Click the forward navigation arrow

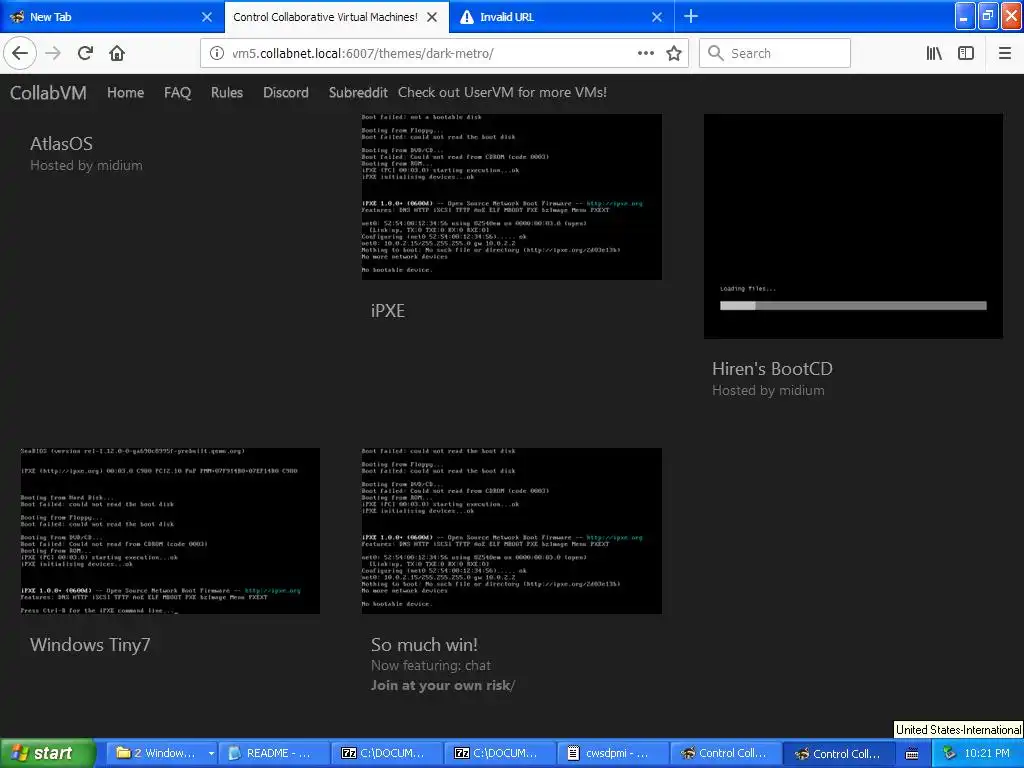pyautogui.click(x=53, y=53)
